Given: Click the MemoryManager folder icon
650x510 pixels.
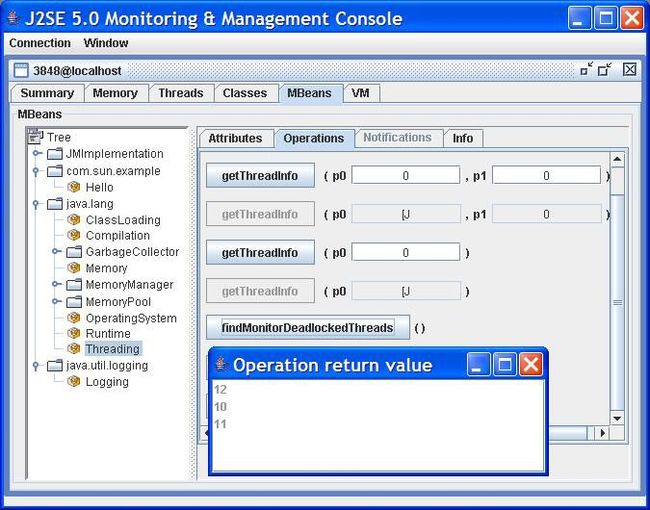Looking at the screenshot, I should click(74, 284).
